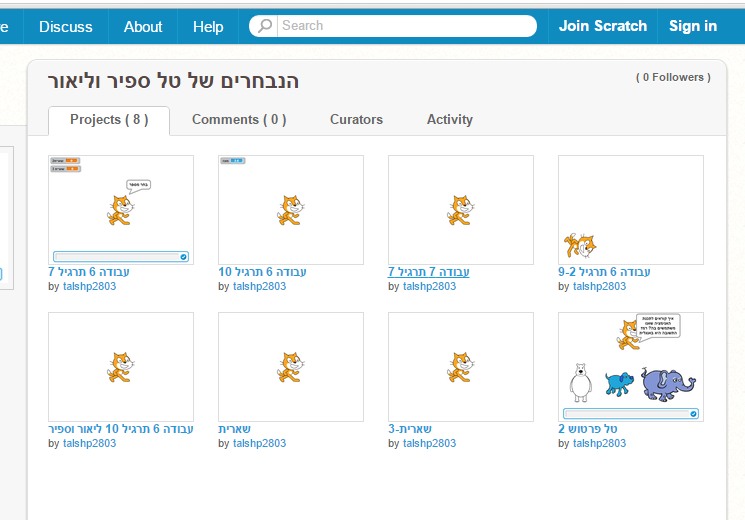Open author talshp2803 under טל פרטוש 2
745x520 pixels.
[x=600, y=443]
